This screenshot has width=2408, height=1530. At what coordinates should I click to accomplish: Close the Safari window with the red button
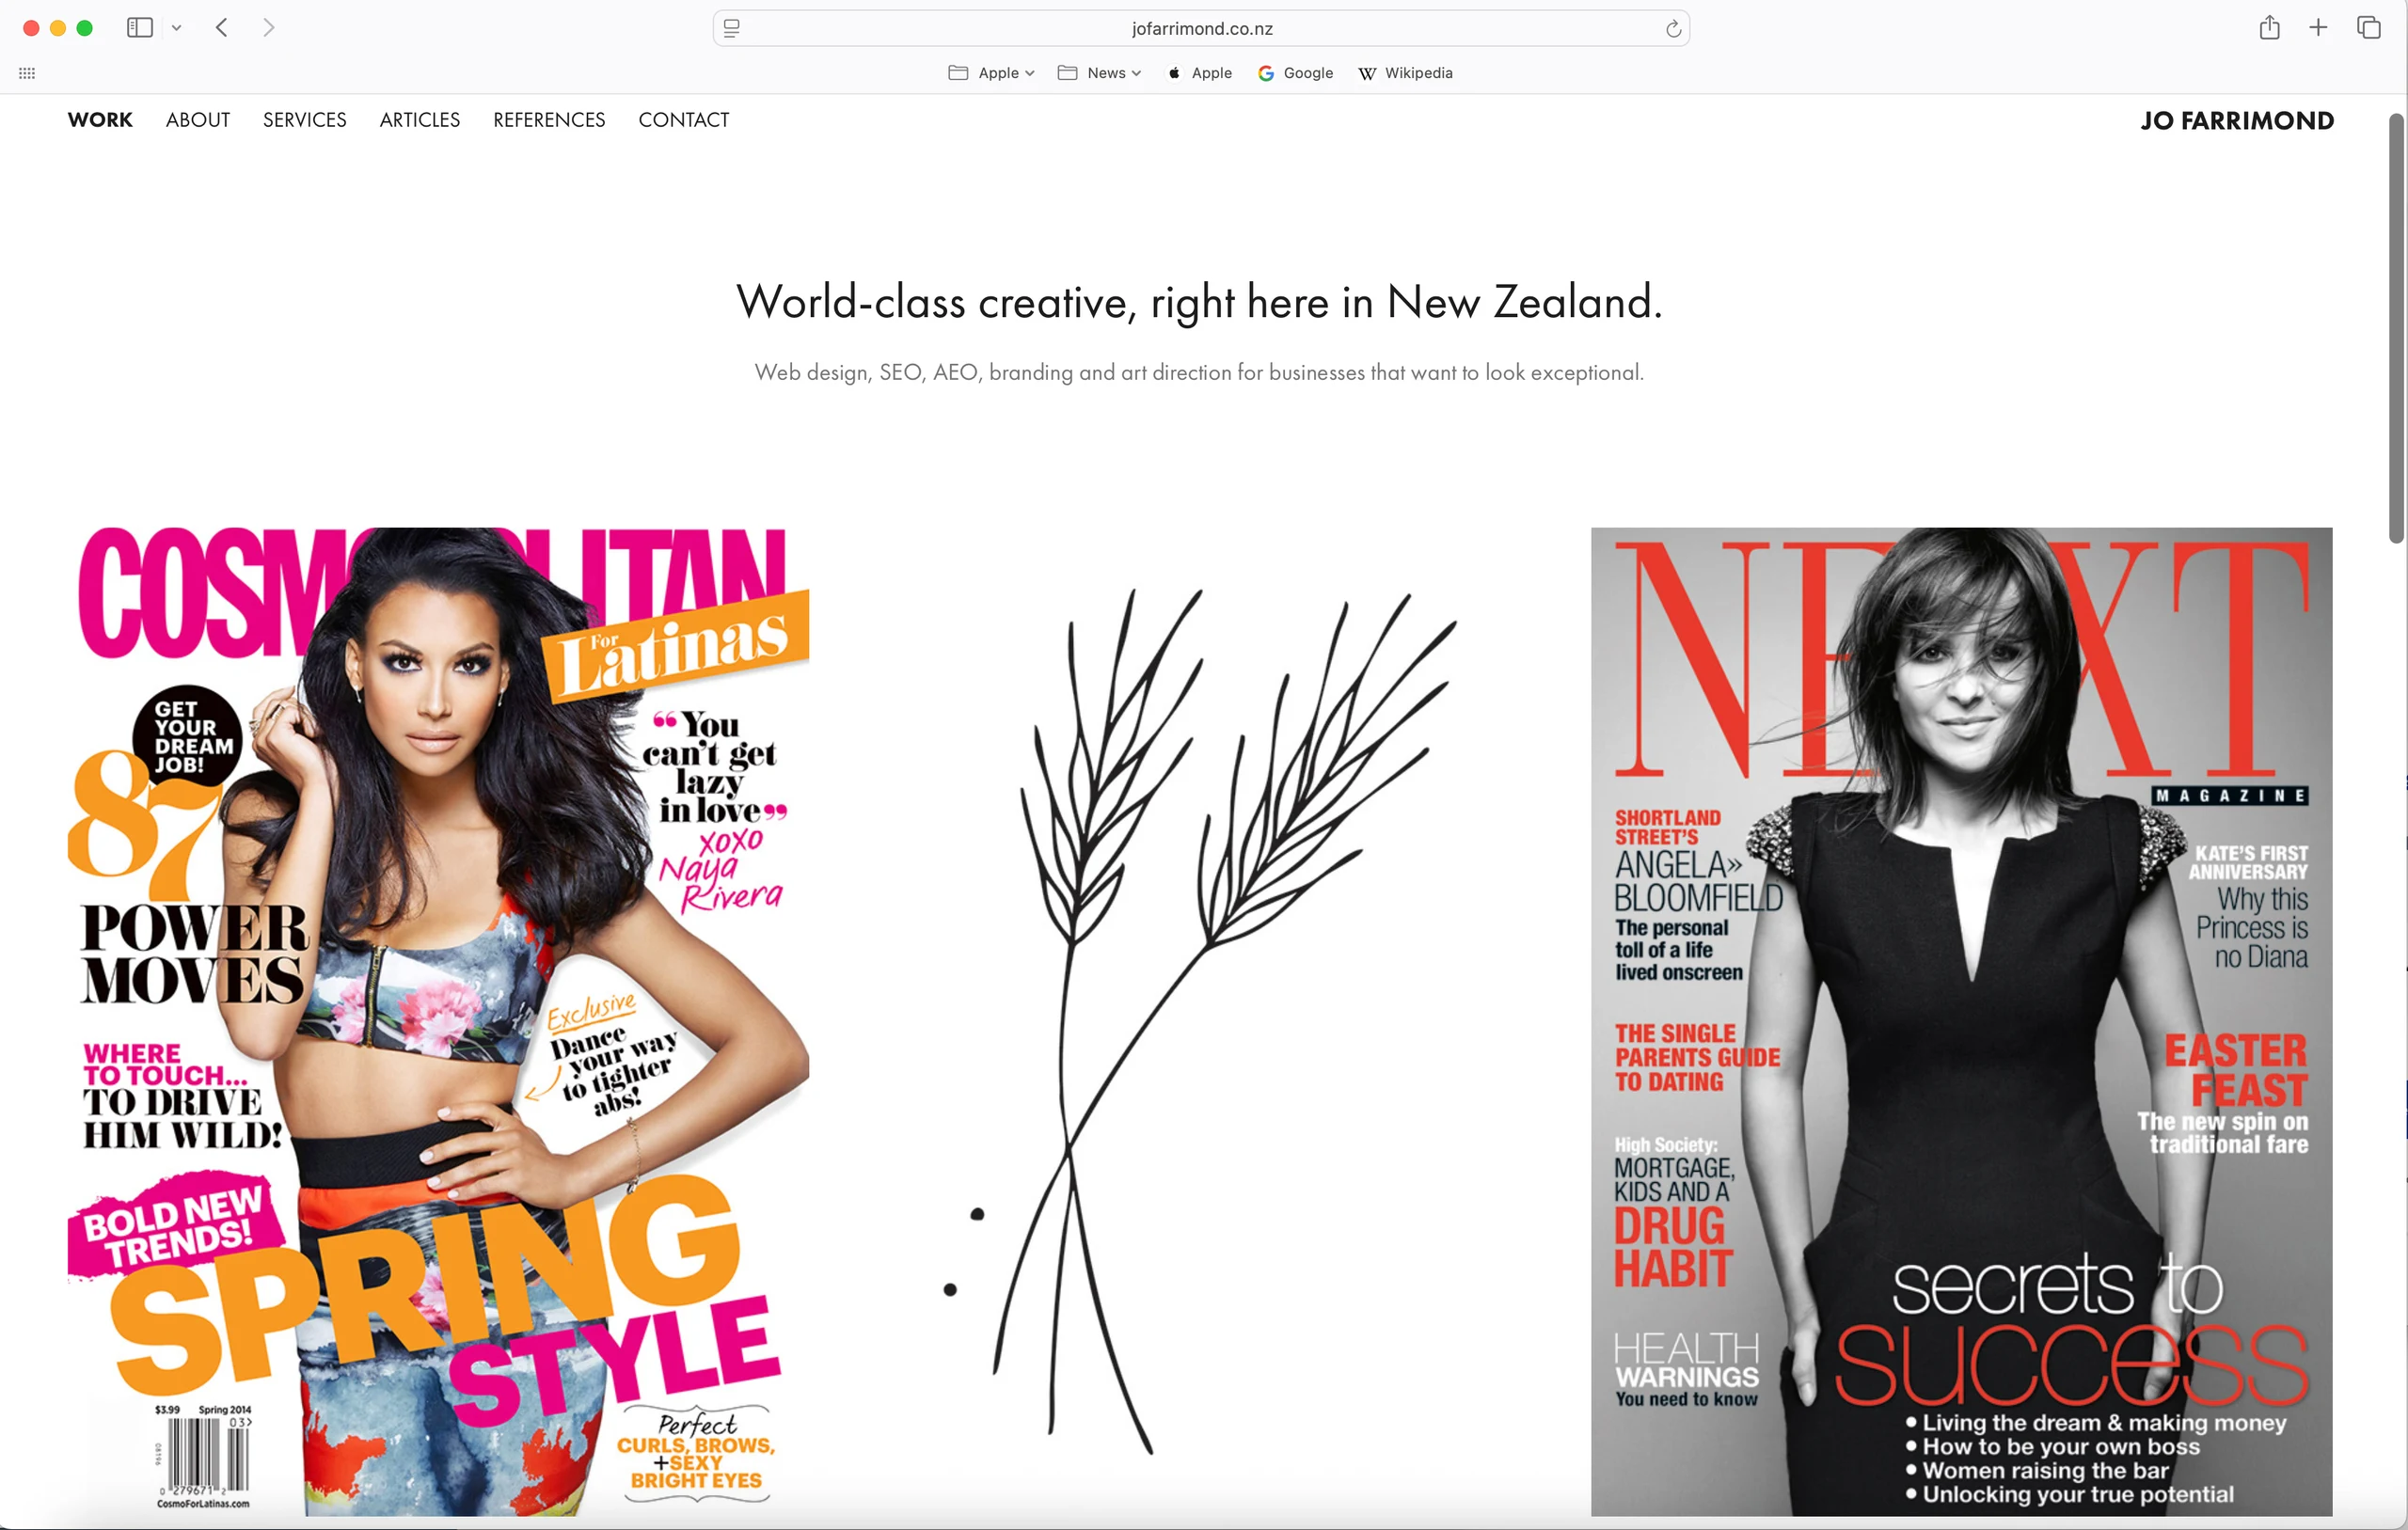(31, 28)
